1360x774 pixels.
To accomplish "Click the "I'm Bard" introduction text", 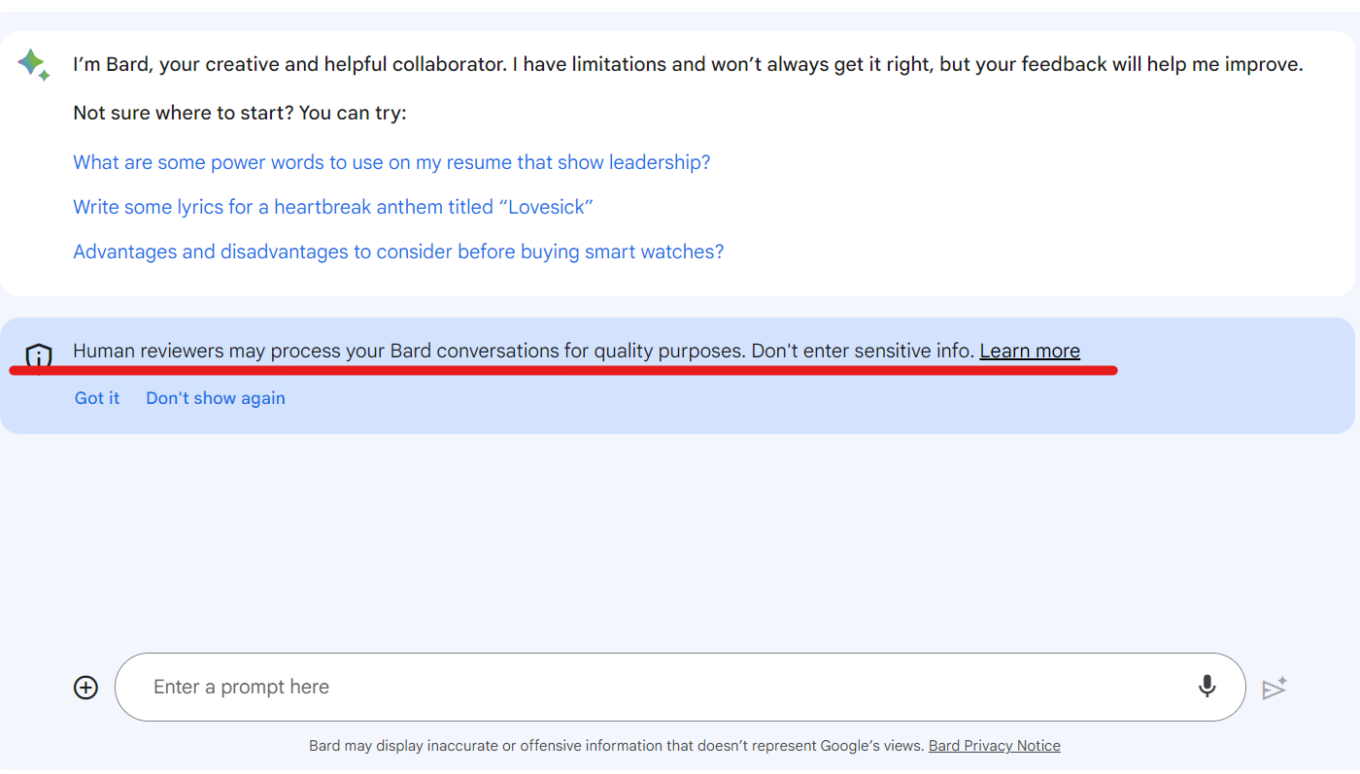I will (x=688, y=64).
